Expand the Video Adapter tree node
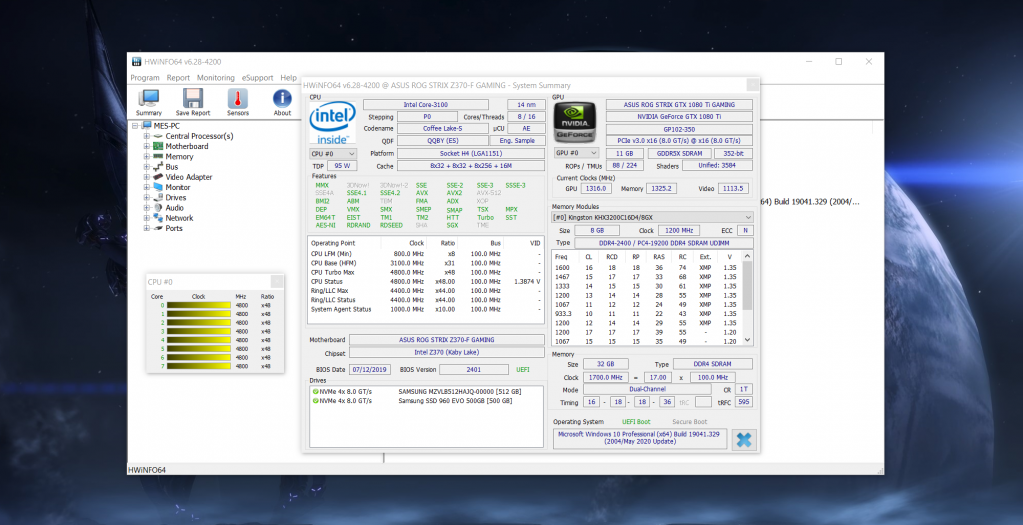1023x525 pixels. point(146,177)
